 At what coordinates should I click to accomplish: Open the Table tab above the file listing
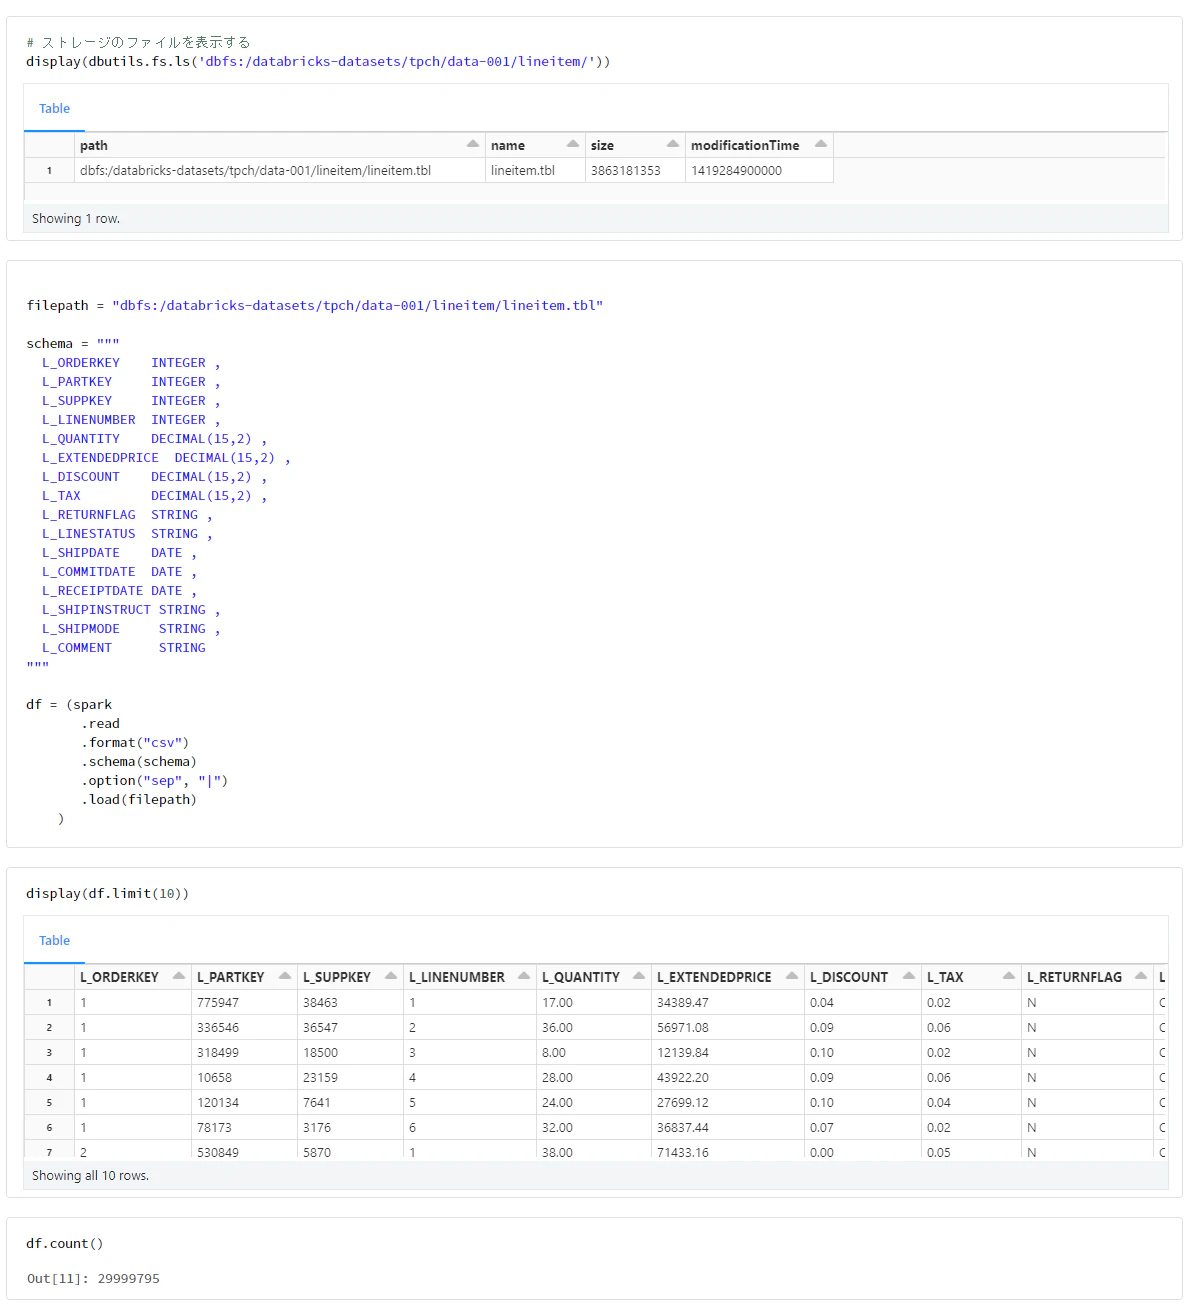click(x=54, y=109)
